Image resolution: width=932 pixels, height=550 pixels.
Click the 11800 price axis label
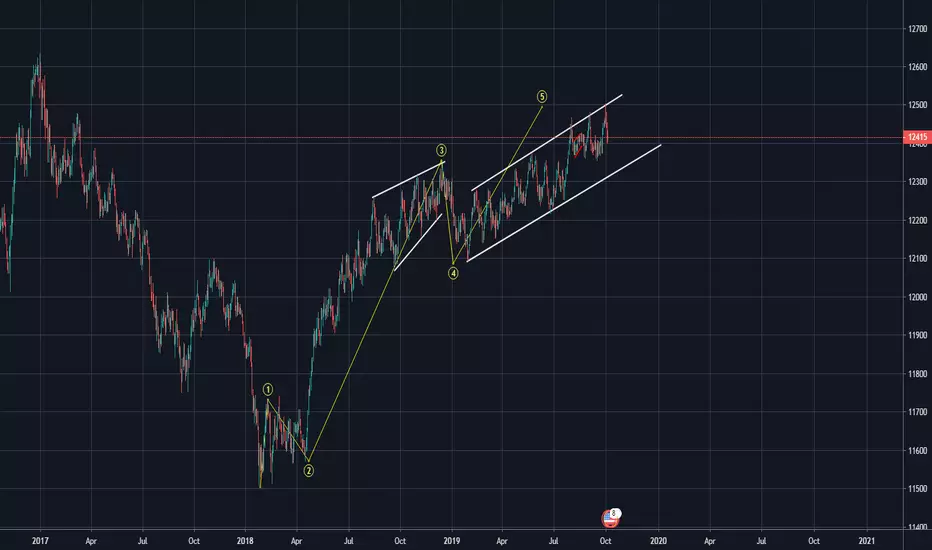[917, 373]
